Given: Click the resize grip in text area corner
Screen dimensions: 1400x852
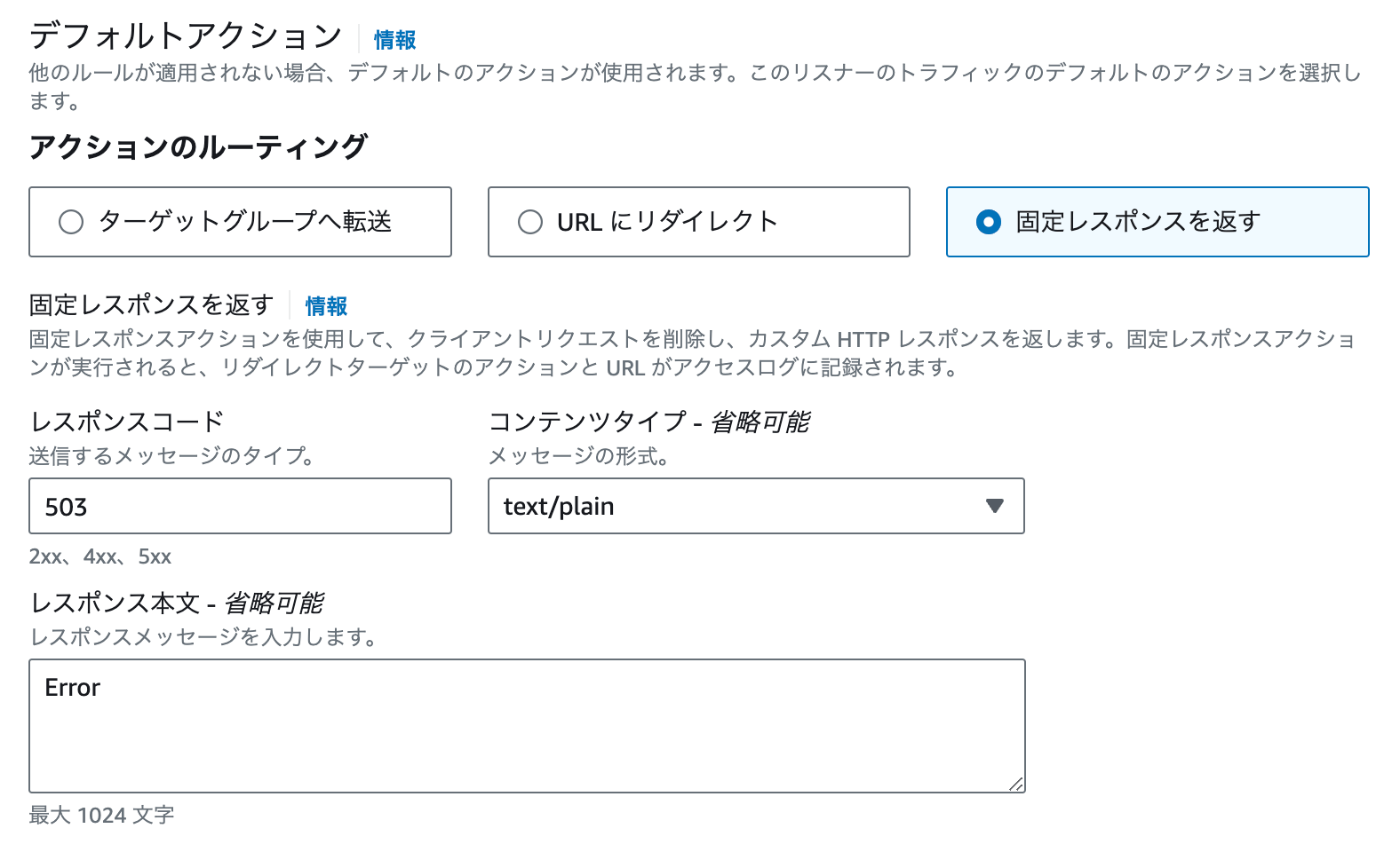Looking at the screenshot, I should [1015, 784].
